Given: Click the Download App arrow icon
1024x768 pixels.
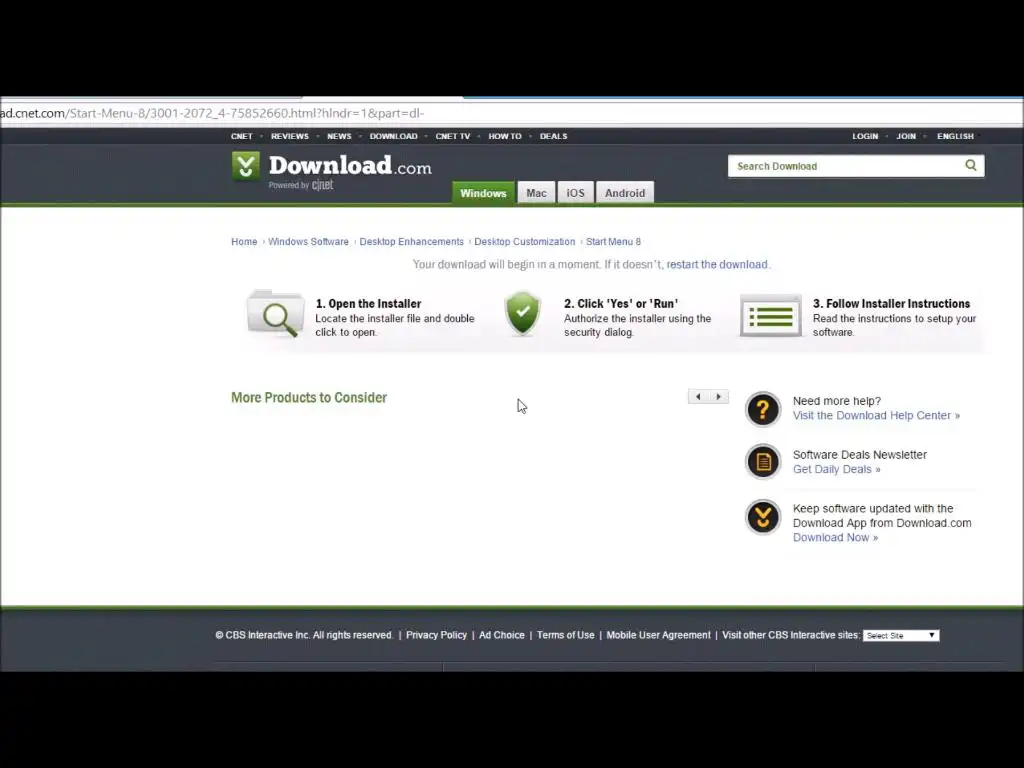Looking at the screenshot, I should point(763,517).
